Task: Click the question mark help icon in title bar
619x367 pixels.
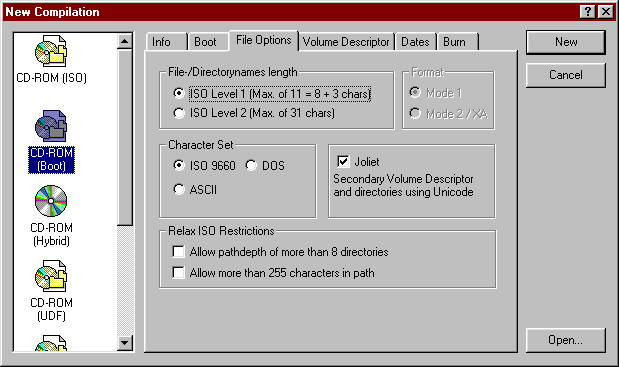Action: pos(588,12)
